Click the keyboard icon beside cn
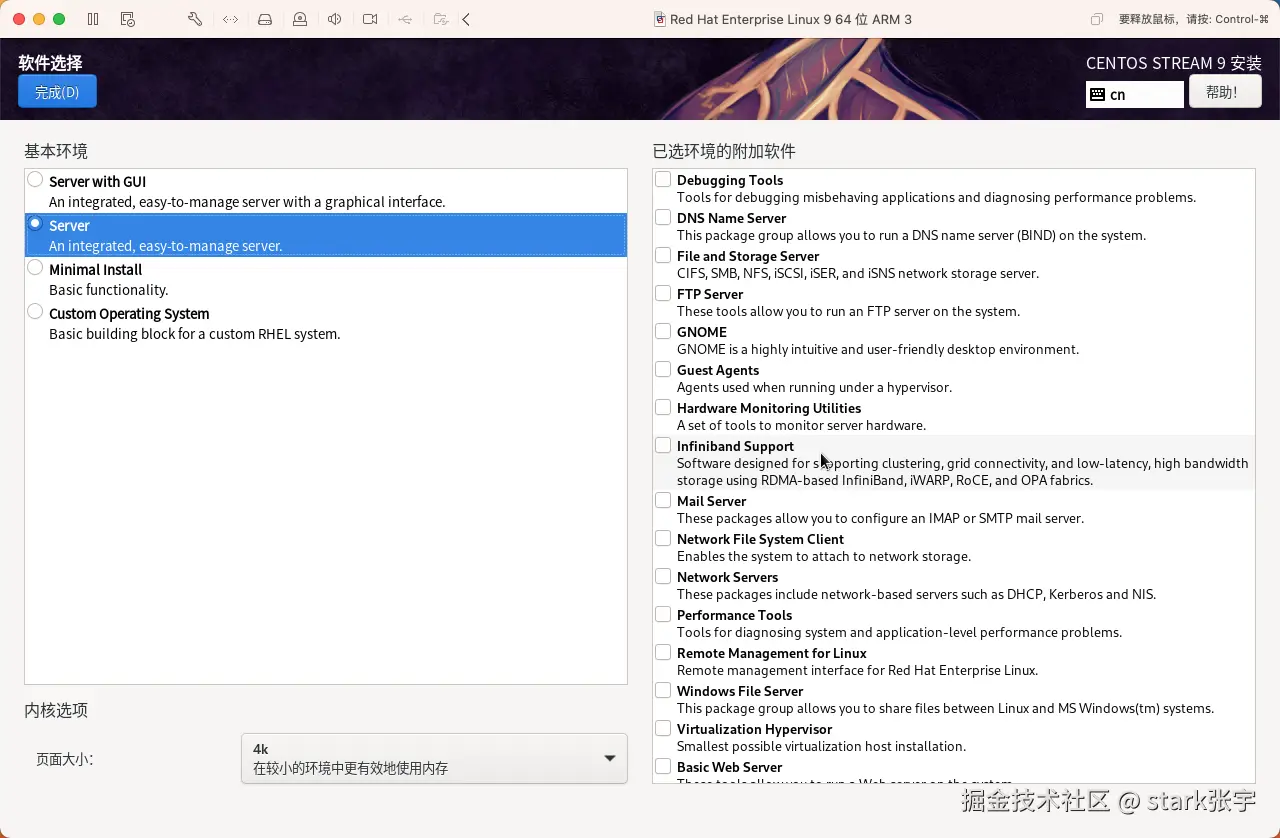 click(x=1097, y=94)
